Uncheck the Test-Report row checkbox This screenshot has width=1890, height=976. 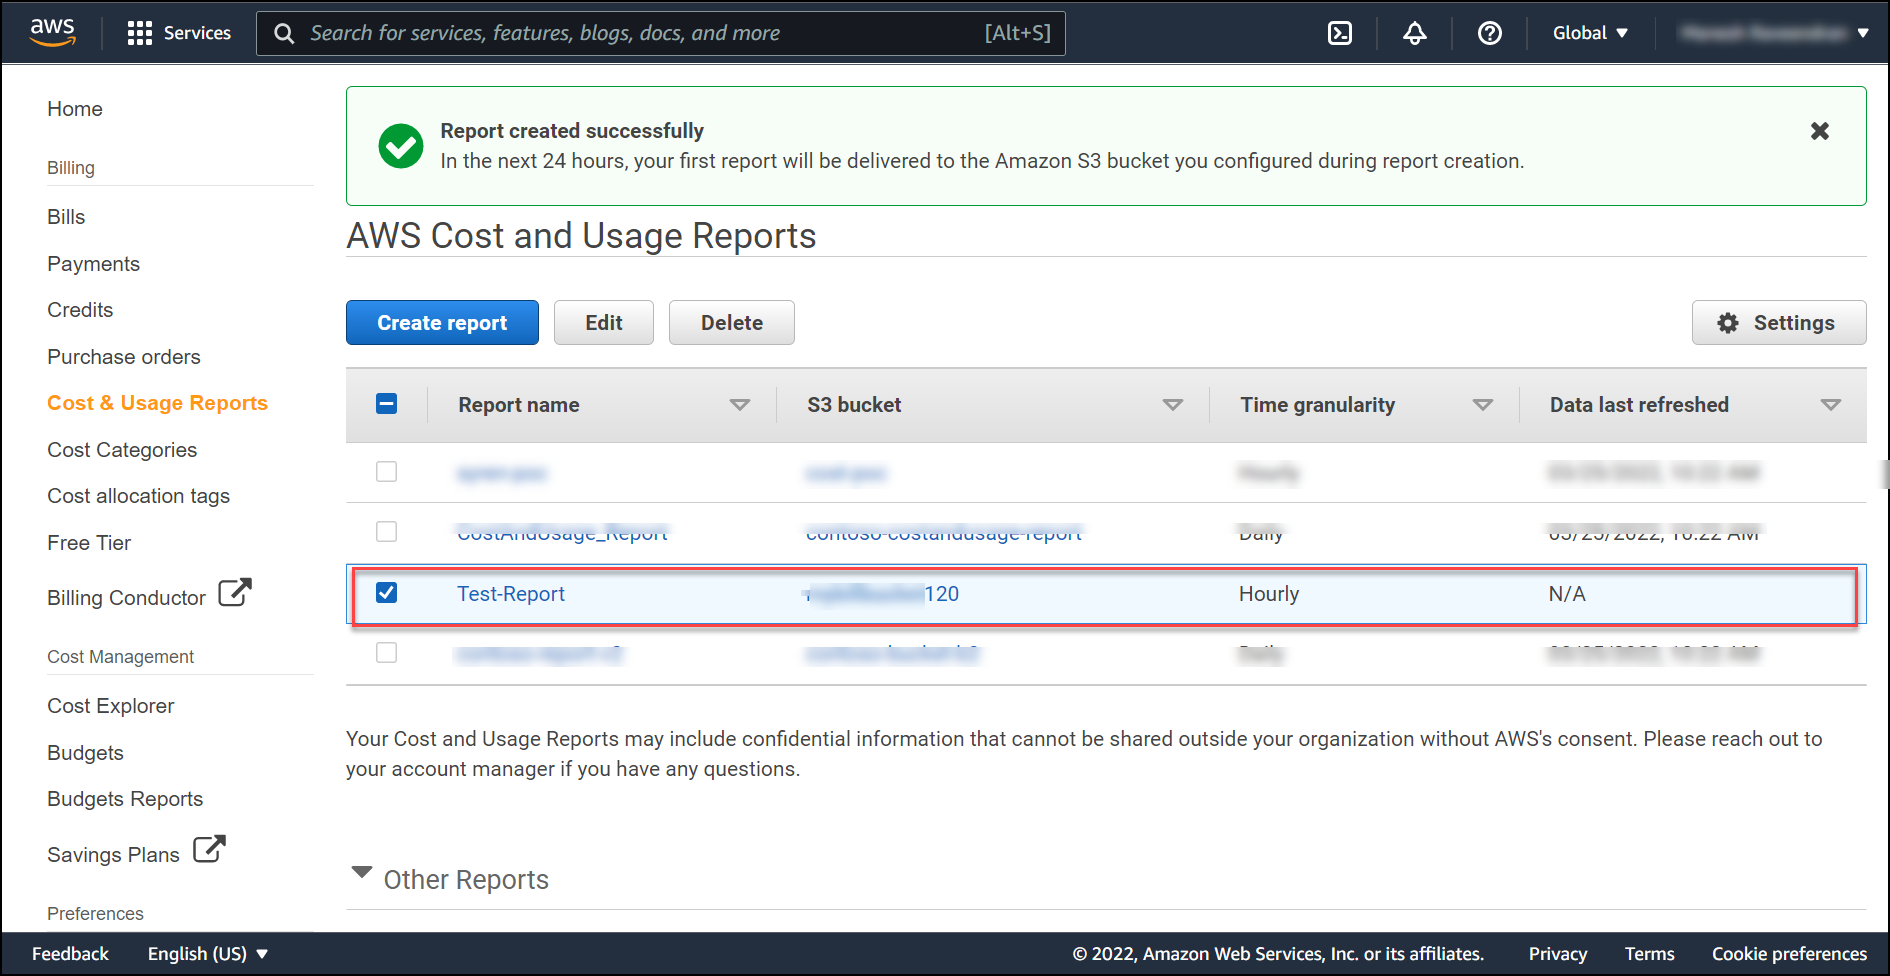point(386,592)
